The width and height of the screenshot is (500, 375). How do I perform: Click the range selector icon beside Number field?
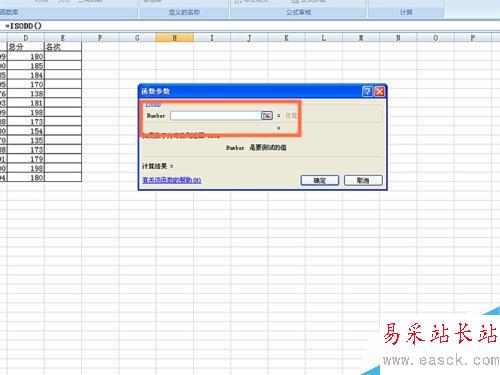click(267, 115)
